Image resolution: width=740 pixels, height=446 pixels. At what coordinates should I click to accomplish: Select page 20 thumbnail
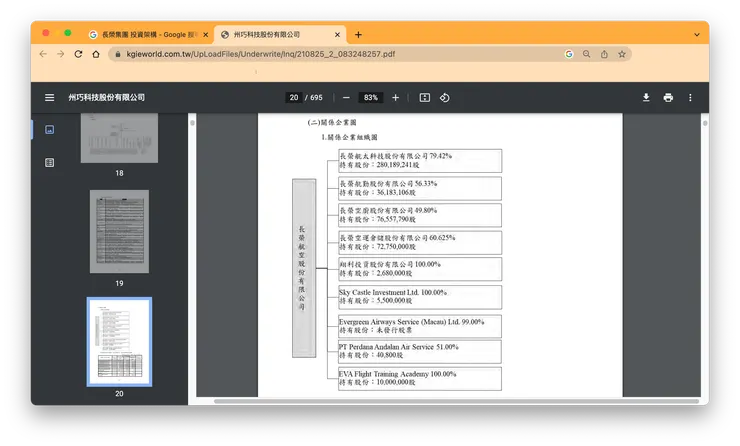point(119,342)
